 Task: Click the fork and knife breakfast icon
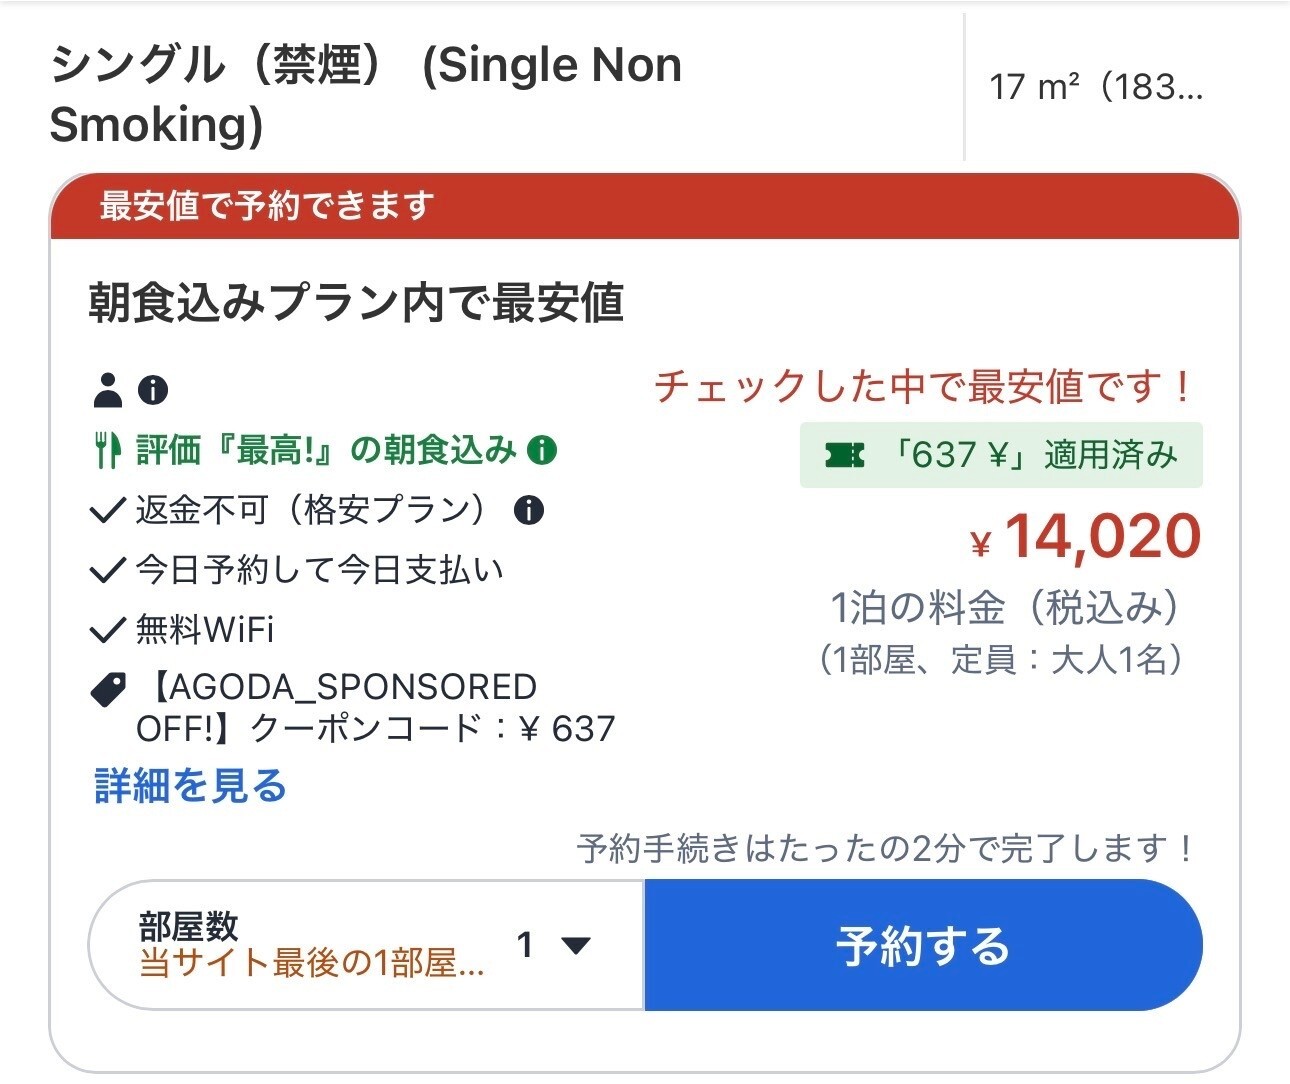(x=108, y=451)
